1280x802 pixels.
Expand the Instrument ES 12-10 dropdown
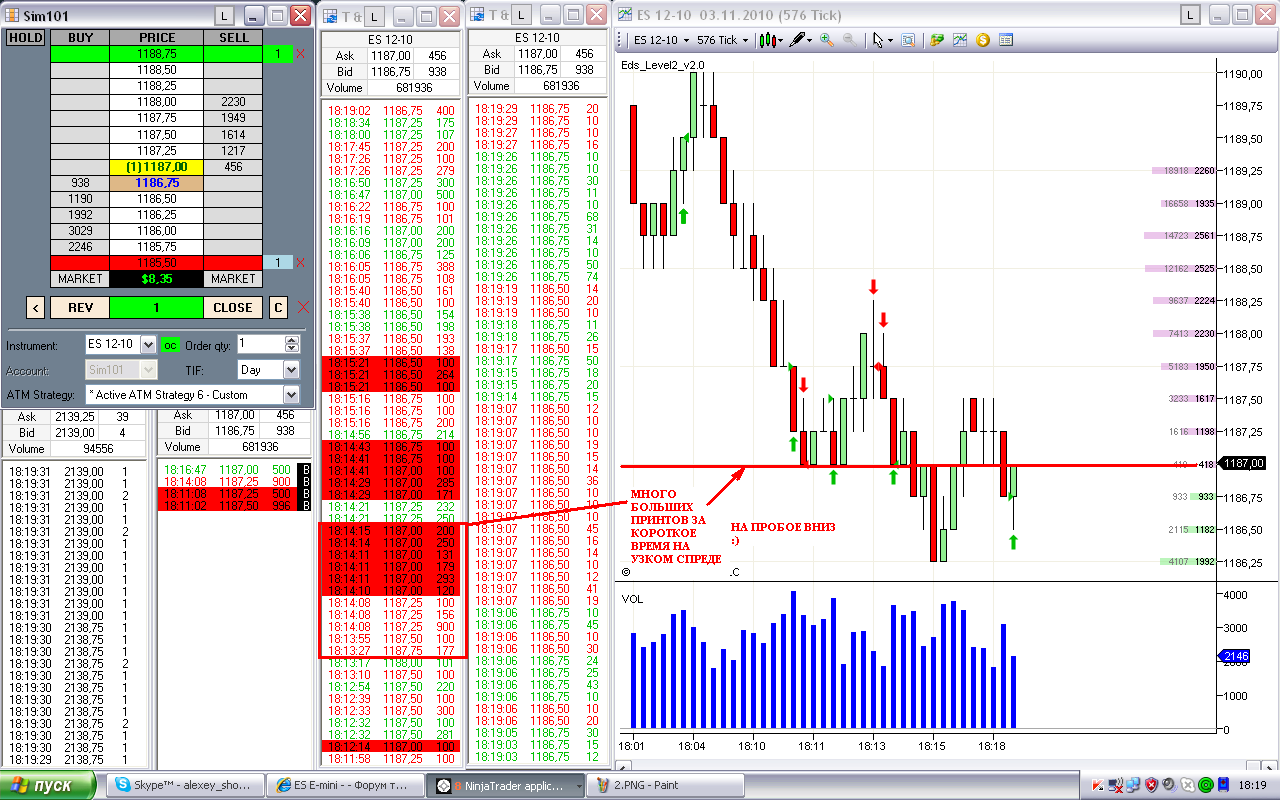pyautogui.click(x=148, y=344)
